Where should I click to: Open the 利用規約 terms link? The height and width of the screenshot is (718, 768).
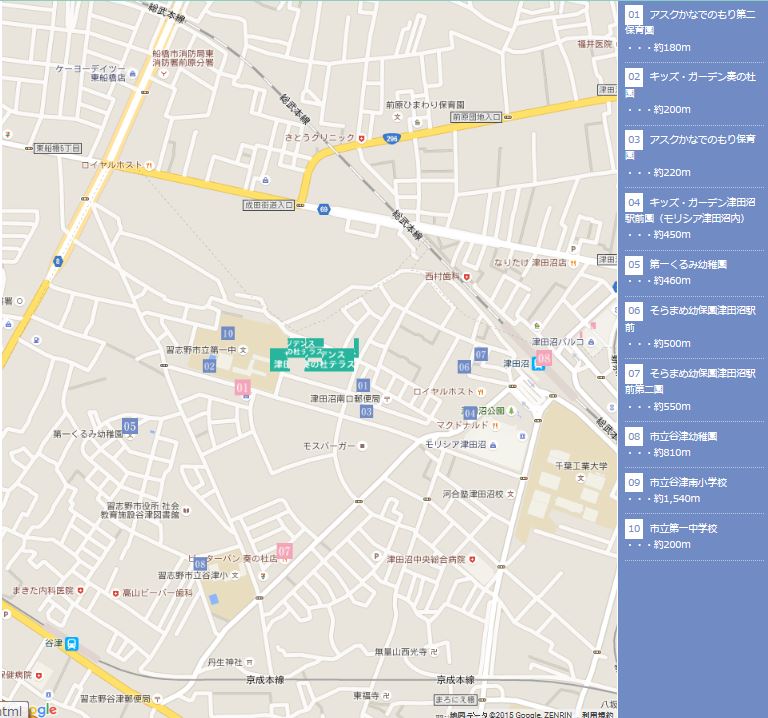(x=597, y=713)
